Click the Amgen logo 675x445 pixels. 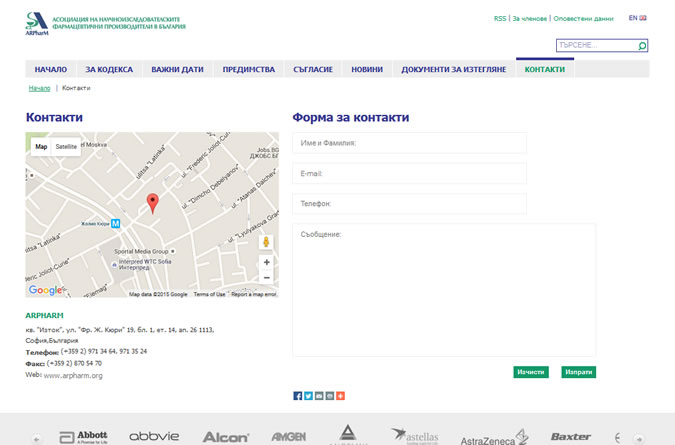coord(288,437)
